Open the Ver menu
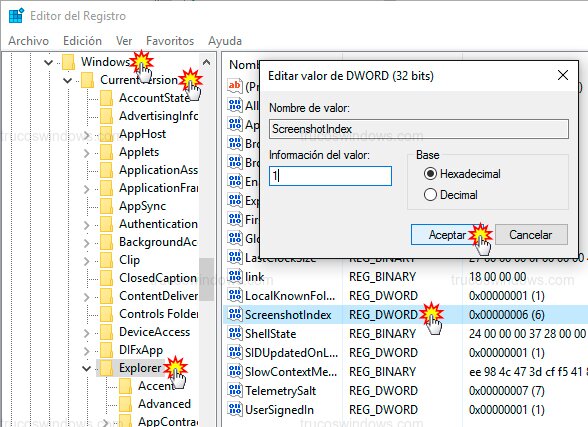This screenshot has width=588, height=427. [x=124, y=40]
